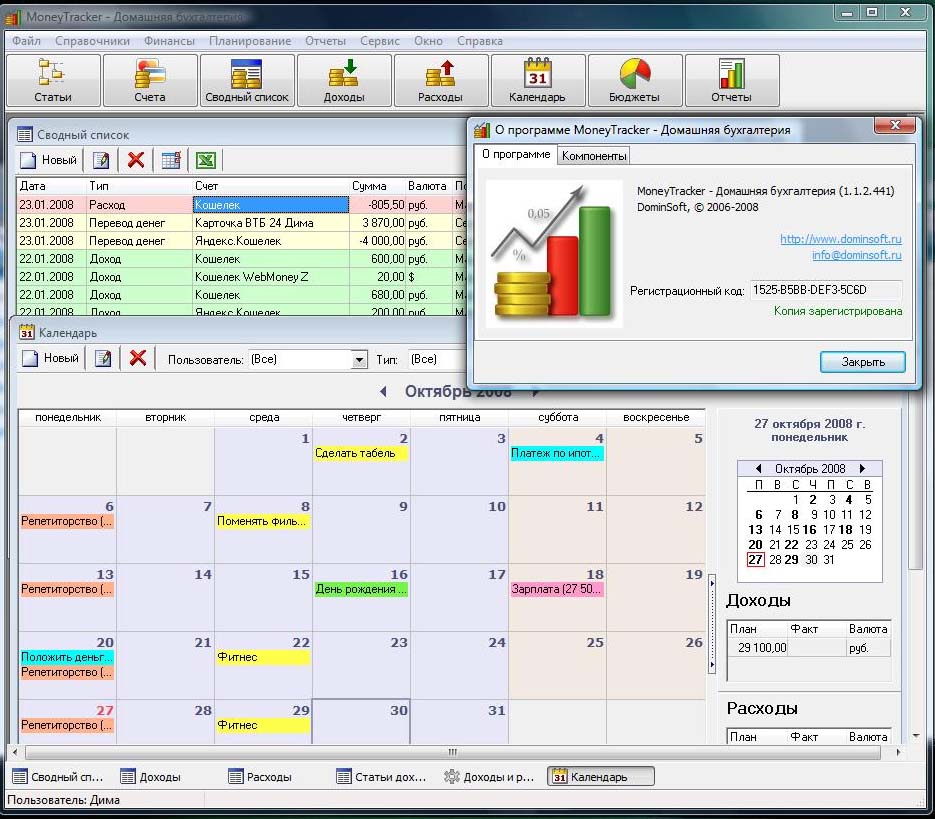
Task: Edit the selected record in Сводный список
Action: (x=101, y=160)
